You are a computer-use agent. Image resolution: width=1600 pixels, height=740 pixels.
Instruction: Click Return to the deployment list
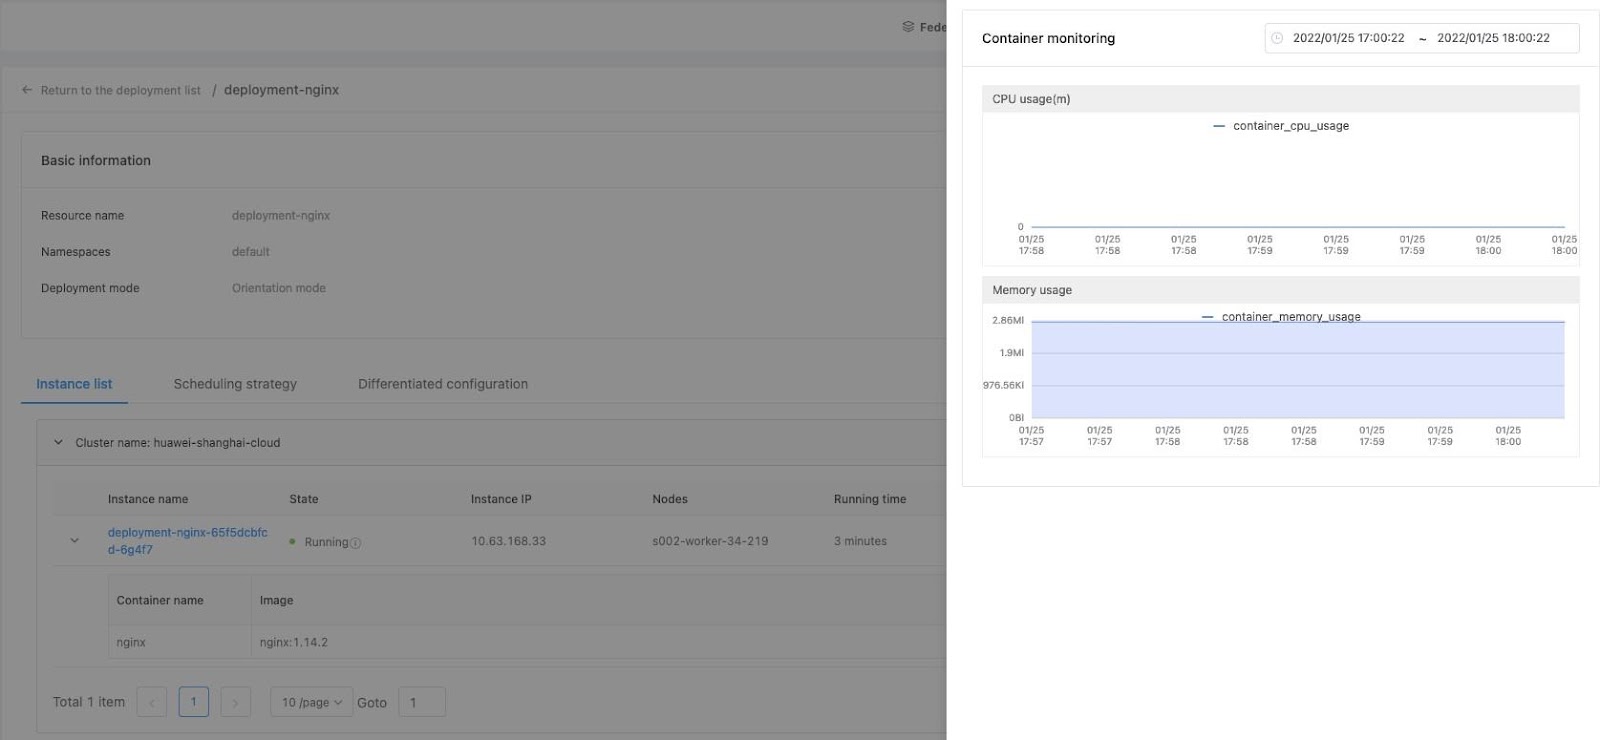point(120,90)
